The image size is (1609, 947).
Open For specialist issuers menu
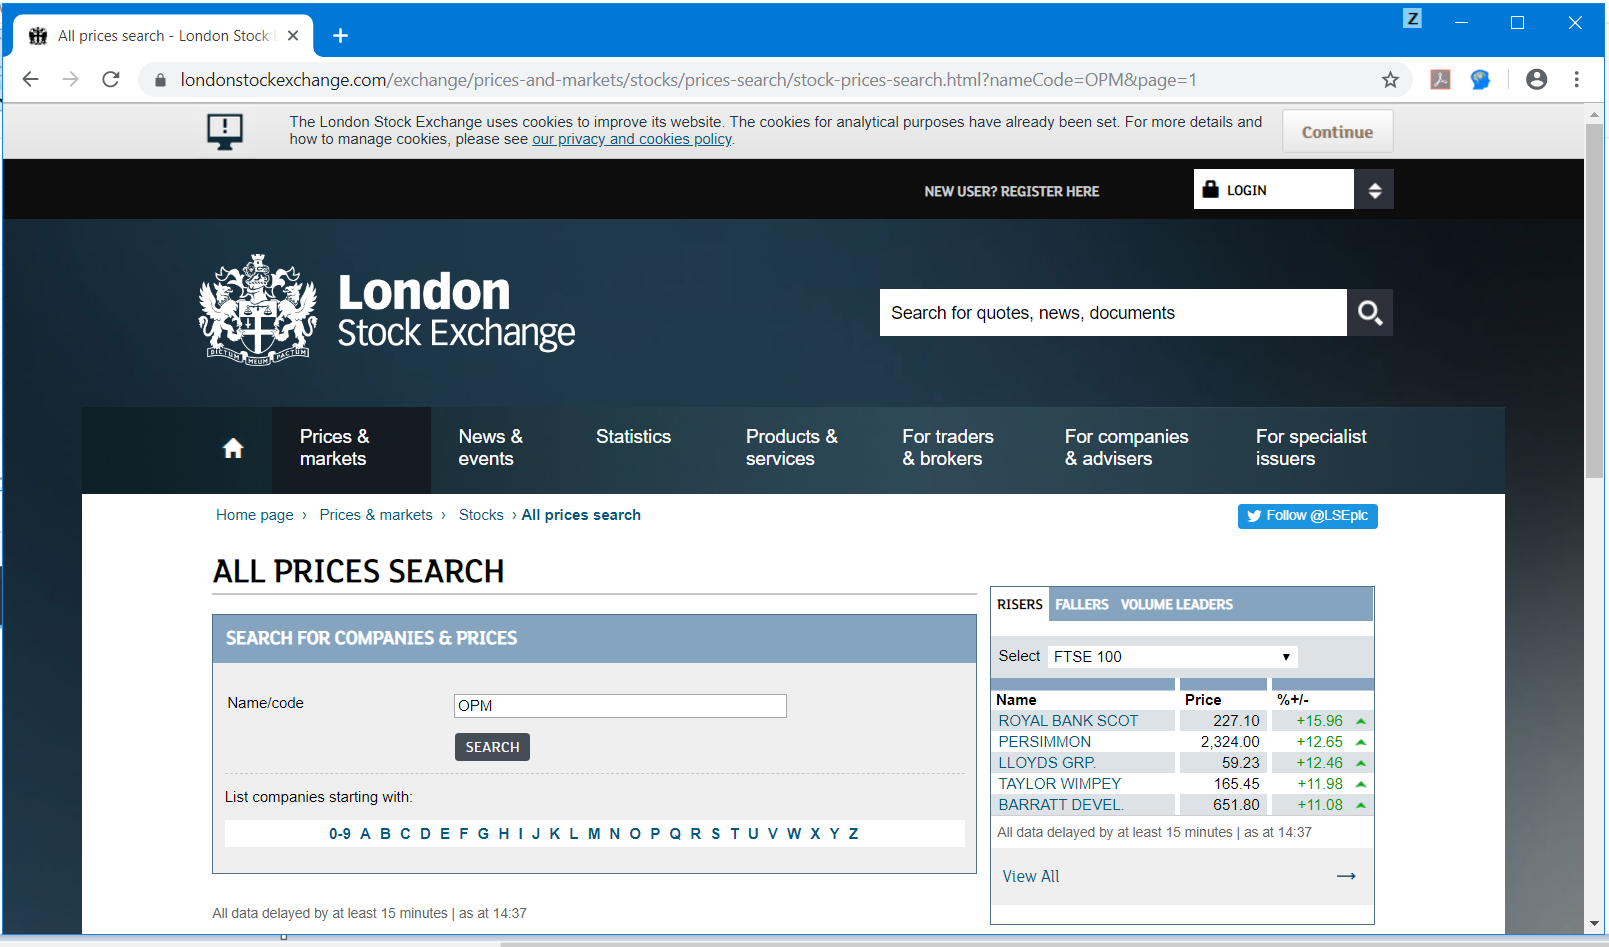(x=1311, y=448)
